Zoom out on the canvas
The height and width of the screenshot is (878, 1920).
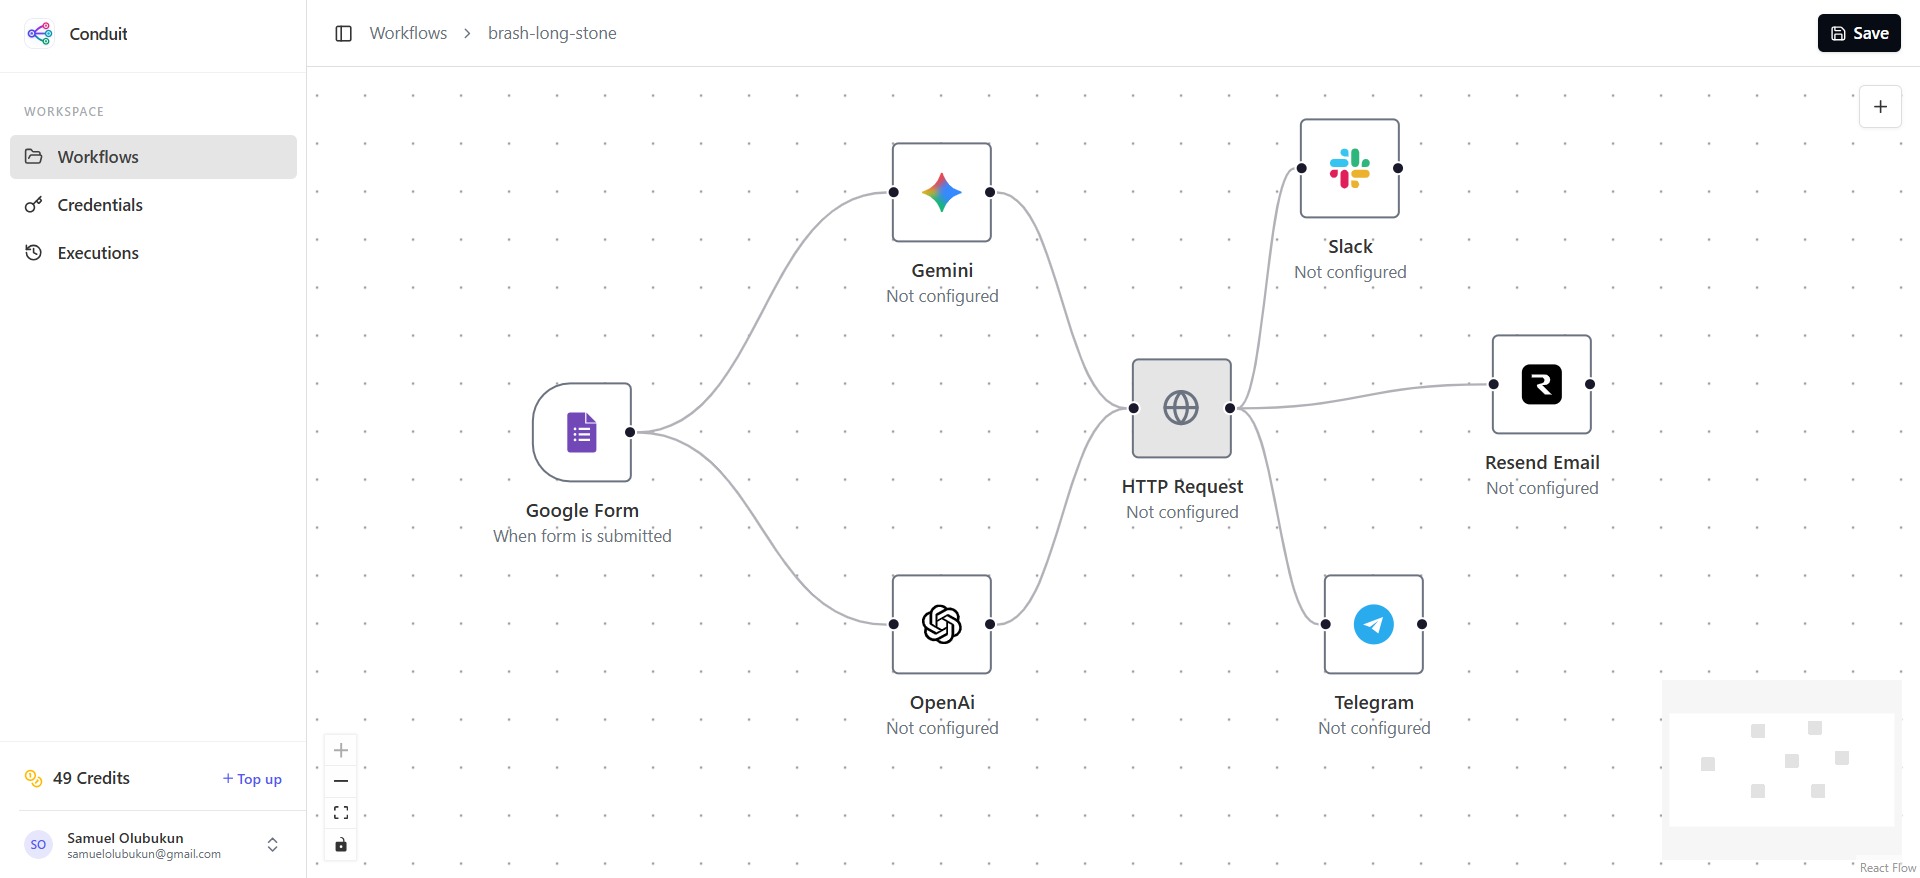point(341,781)
